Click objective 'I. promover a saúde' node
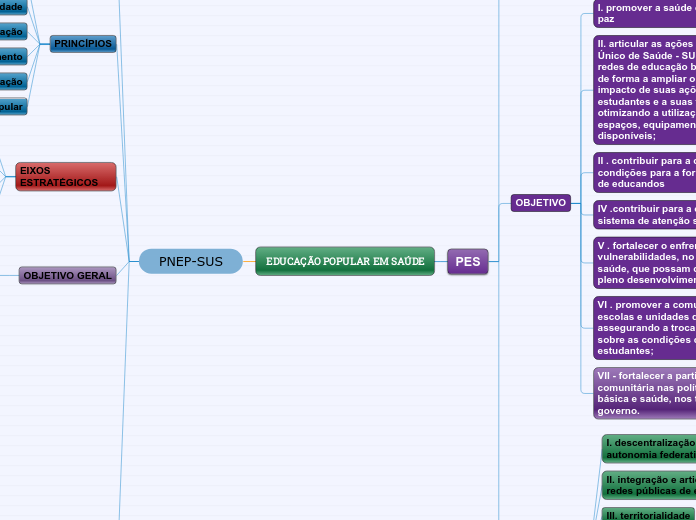Screen dimensions: 696x520 (x=645, y=13)
